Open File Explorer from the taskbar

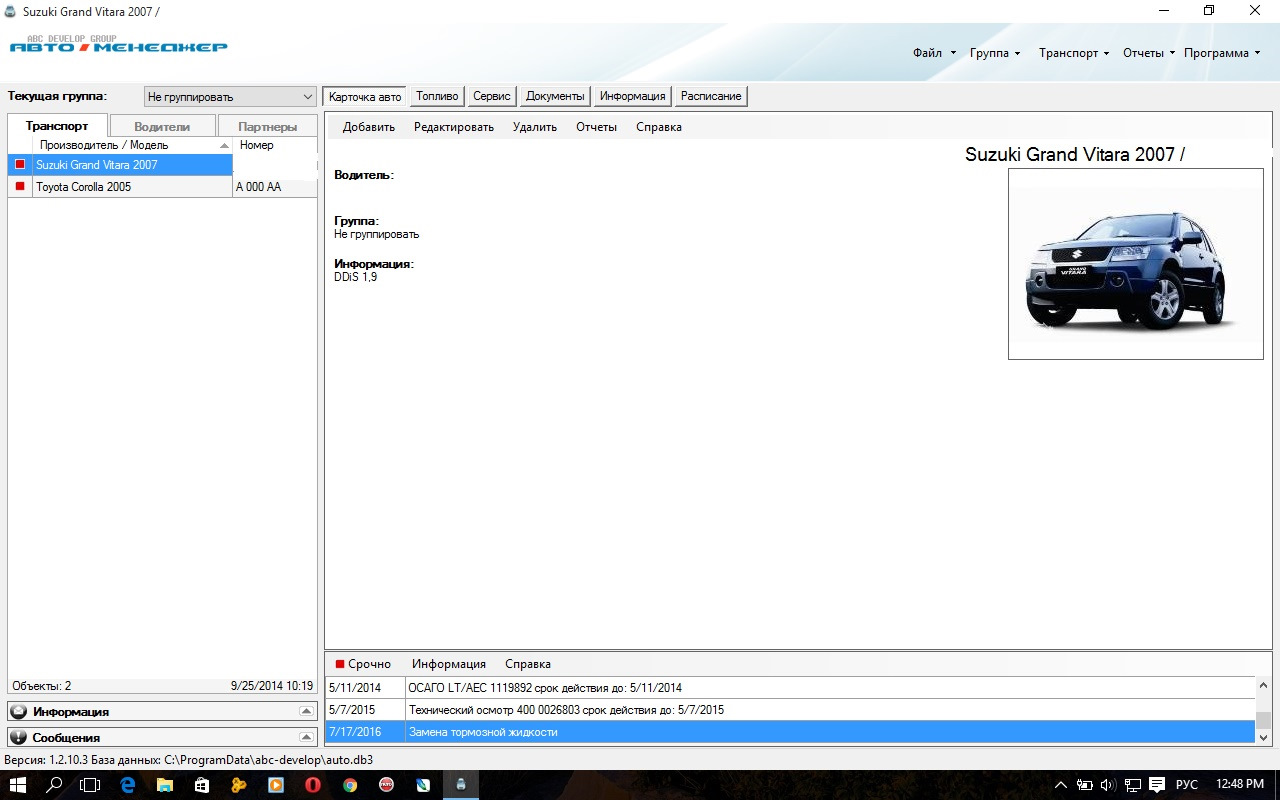164,784
